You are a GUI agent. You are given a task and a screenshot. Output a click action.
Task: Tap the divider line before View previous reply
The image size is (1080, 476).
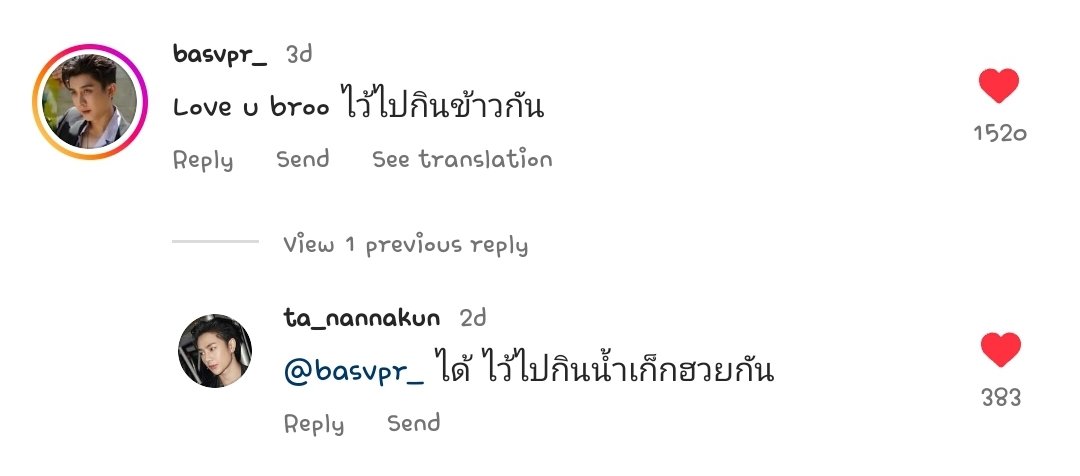tap(215, 241)
